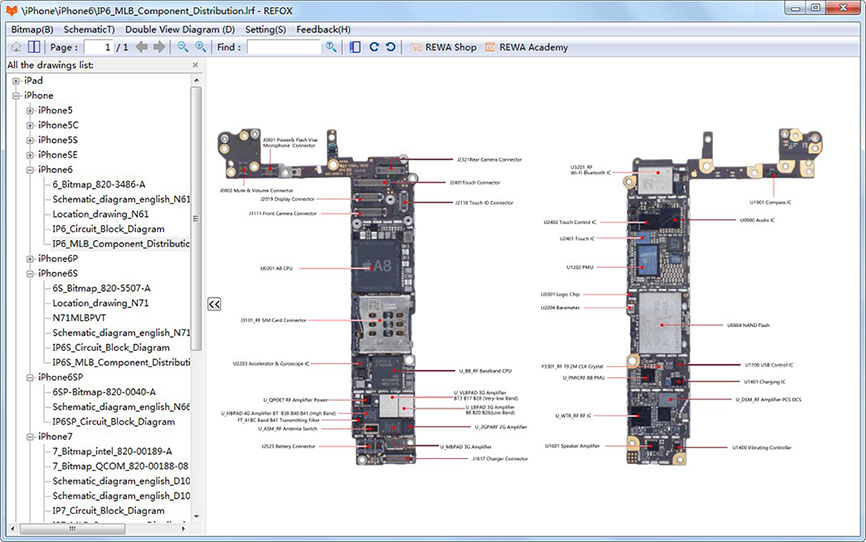Click the Page number input field
866x542 pixels.
(x=98, y=48)
